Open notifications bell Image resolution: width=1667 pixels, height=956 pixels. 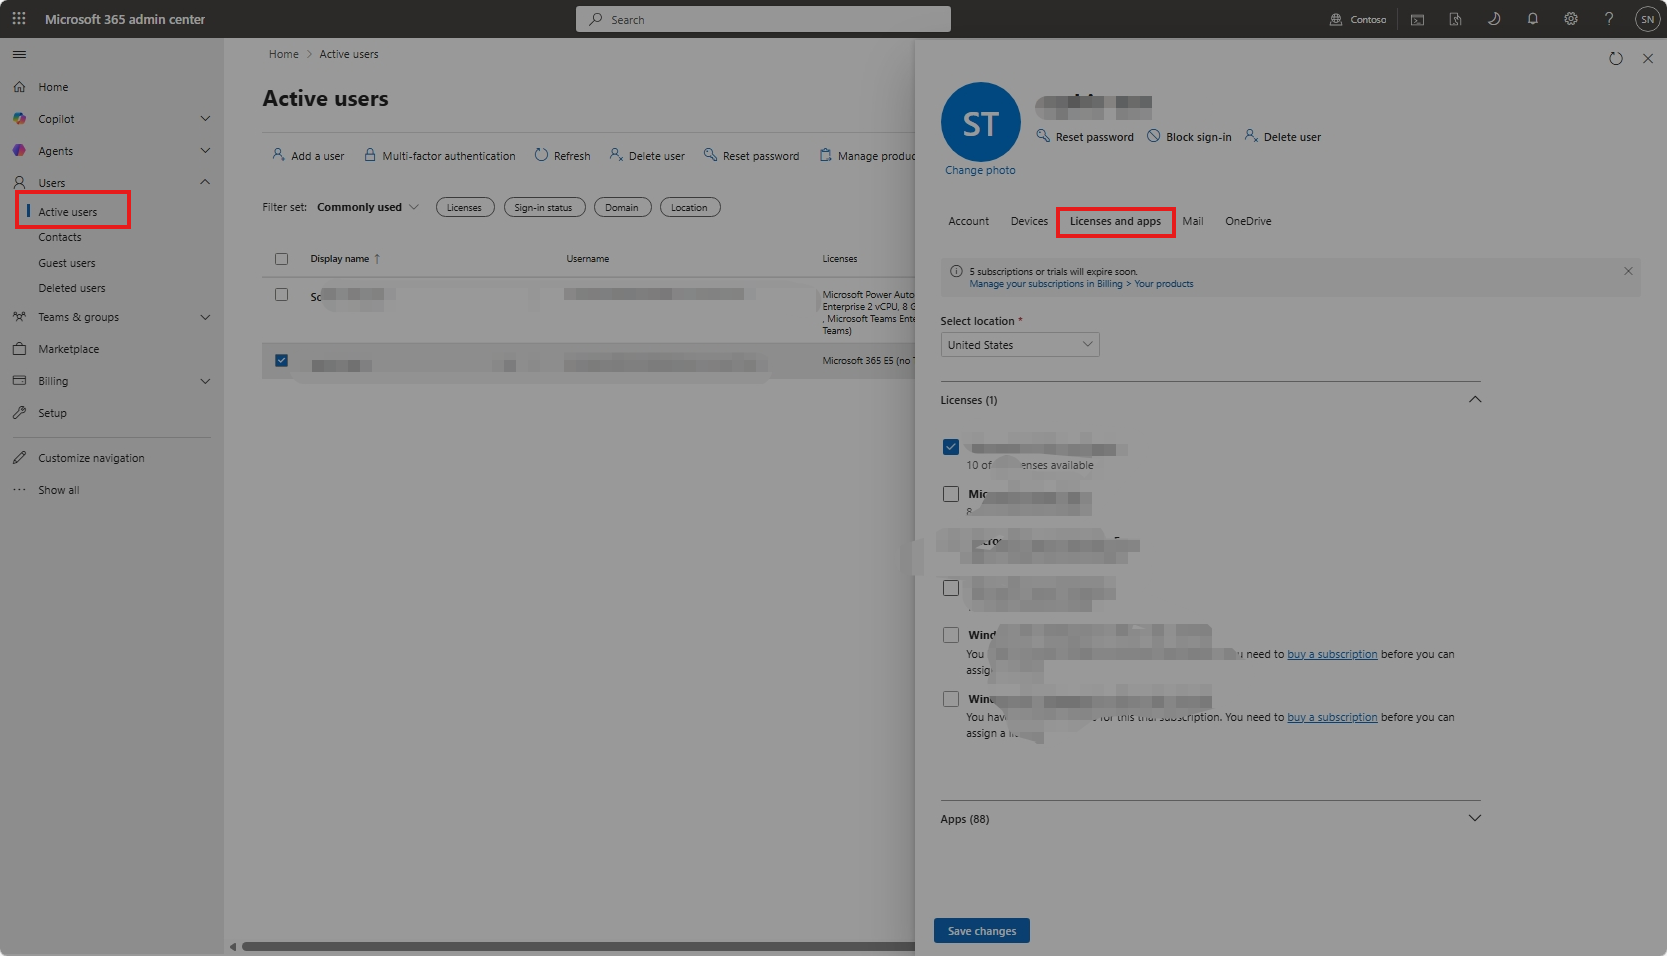point(1532,19)
